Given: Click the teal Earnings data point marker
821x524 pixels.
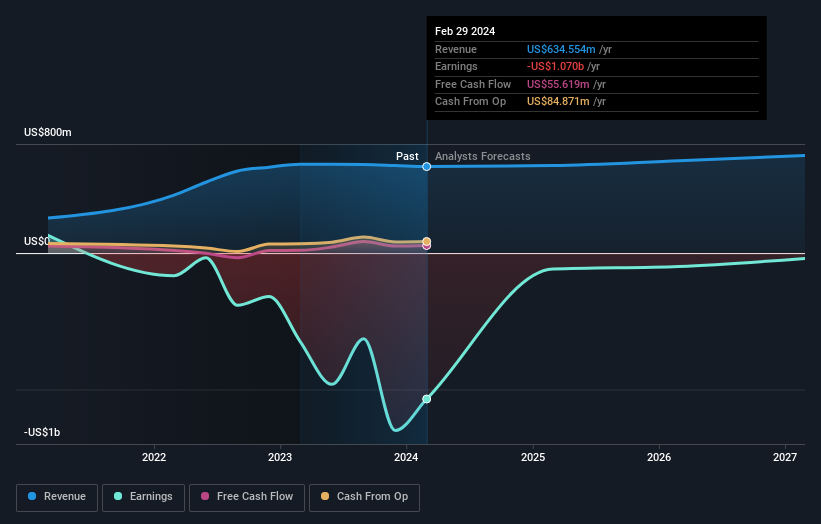Looking at the screenshot, I should 427,399.
